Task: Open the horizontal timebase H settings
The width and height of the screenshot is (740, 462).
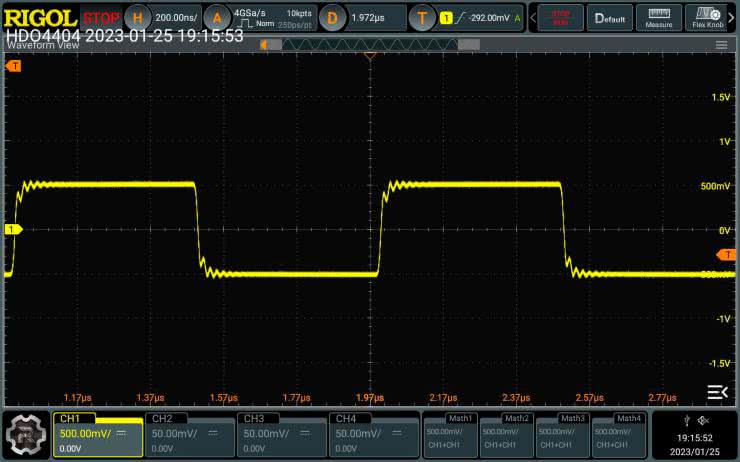Action: point(138,17)
